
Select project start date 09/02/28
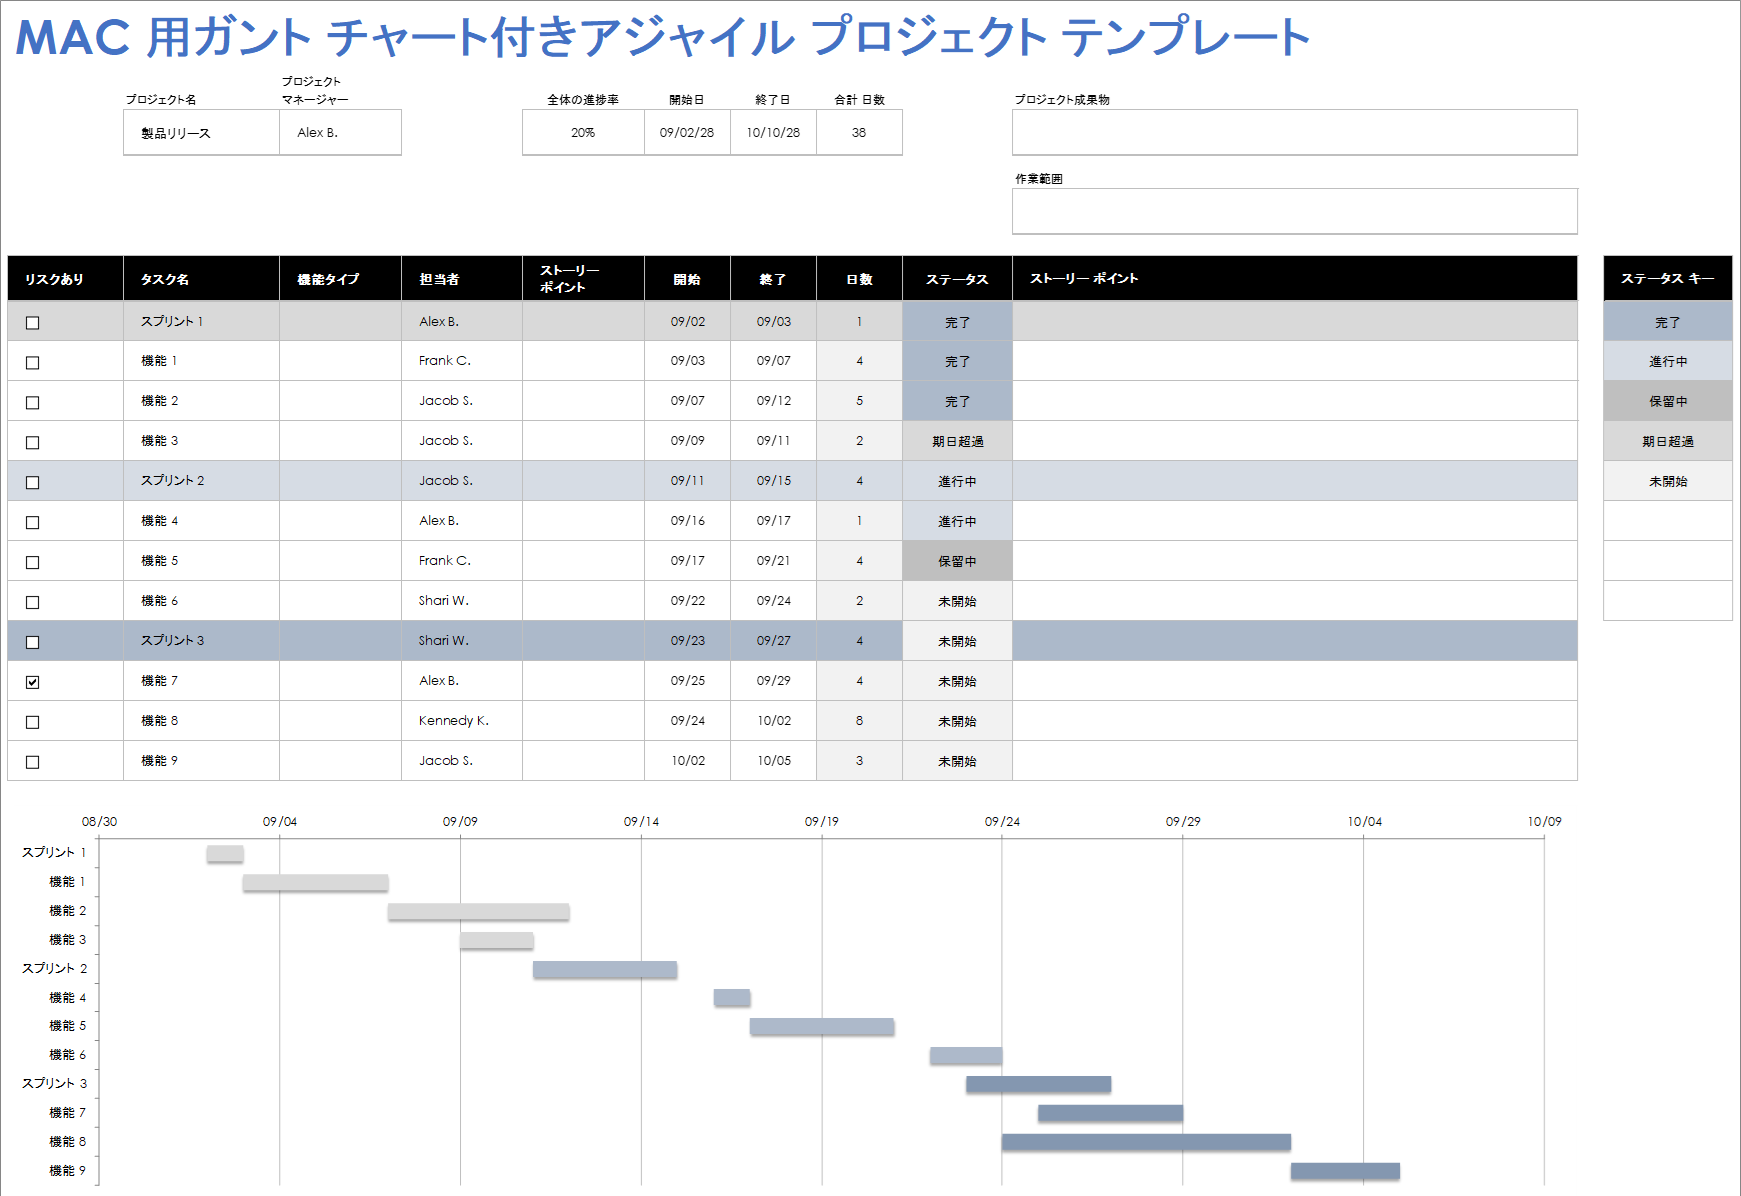(x=687, y=132)
